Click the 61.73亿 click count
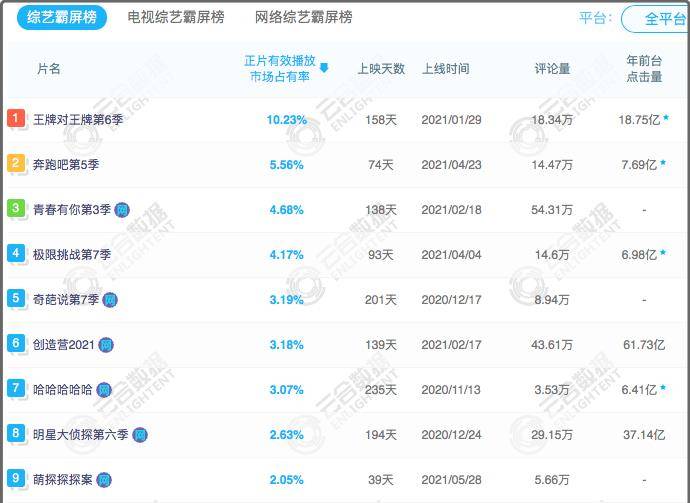Screen dimensions: 690x503 pyautogui.click(x=644, y=345)
